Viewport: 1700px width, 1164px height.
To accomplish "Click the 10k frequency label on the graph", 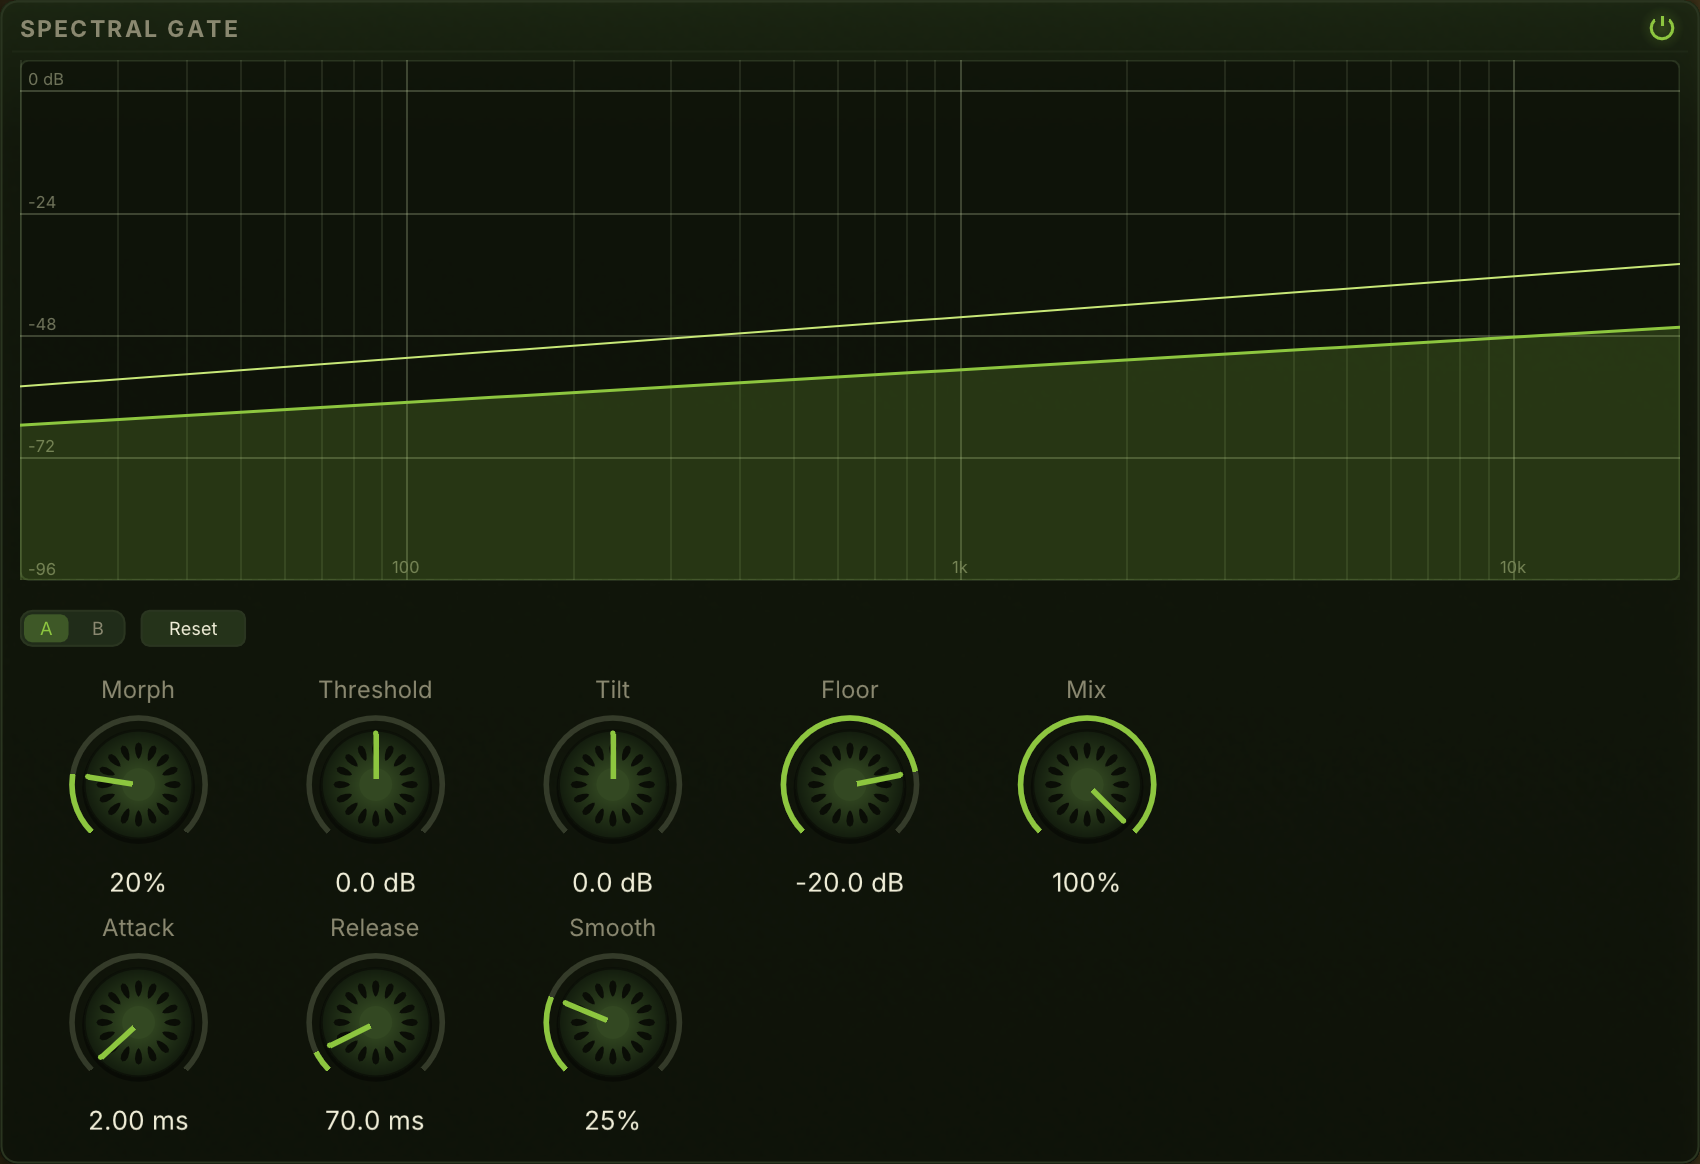I will click(x=1513, y=568).
